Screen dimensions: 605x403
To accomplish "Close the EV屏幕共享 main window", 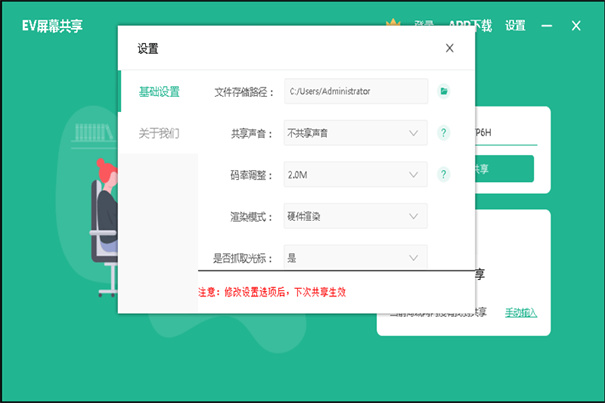I will (x=576, y=26).
